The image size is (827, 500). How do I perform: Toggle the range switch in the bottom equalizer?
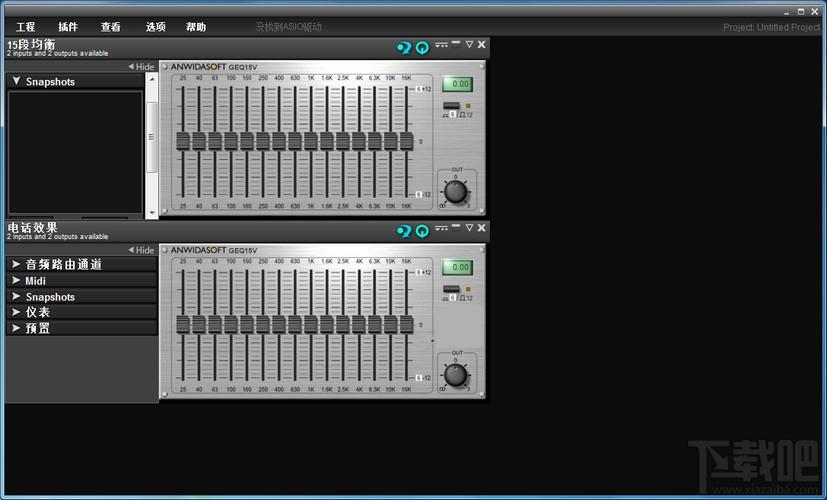click(451, 289)
